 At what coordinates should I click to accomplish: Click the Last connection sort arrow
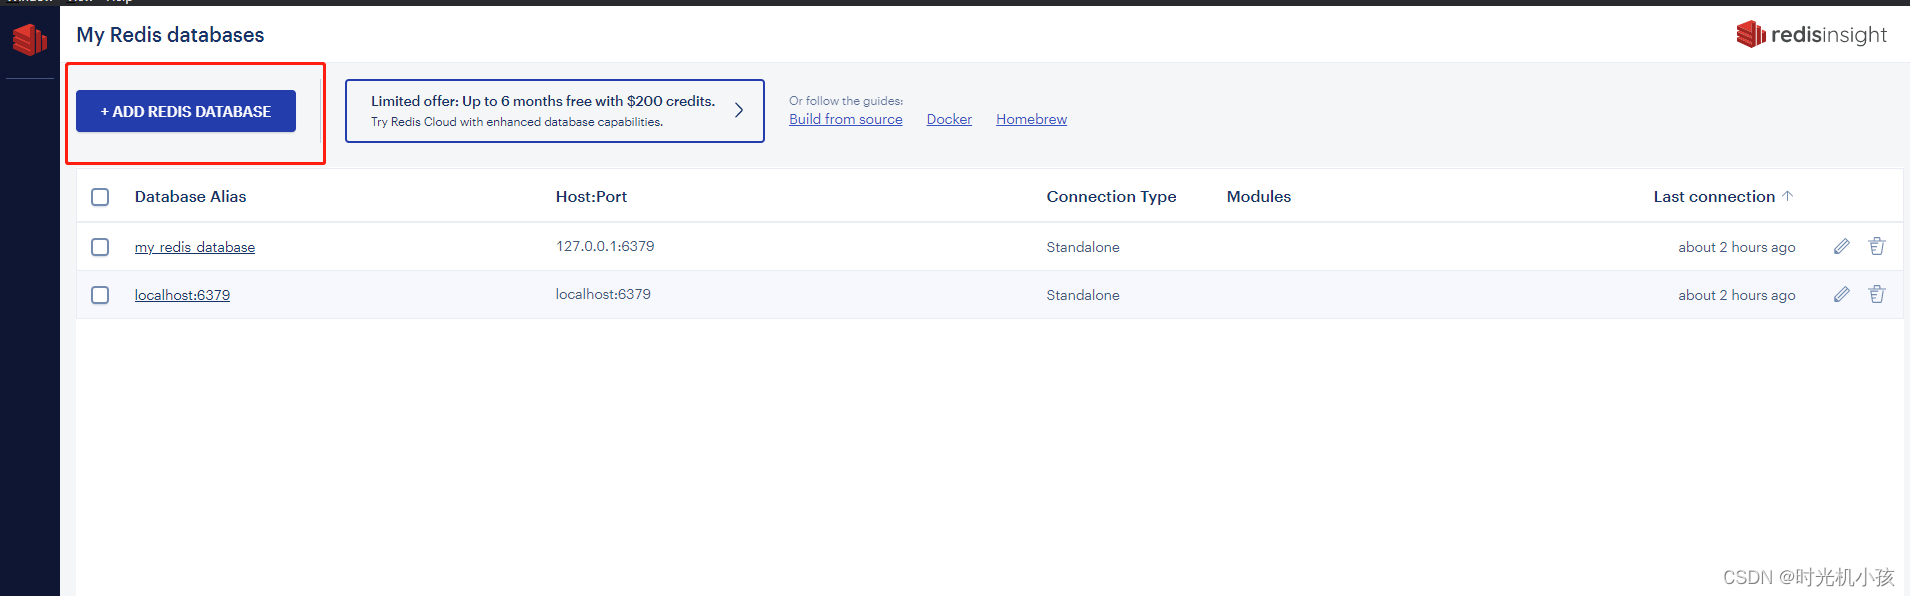pyautogui.click(x=1788, y=196)
